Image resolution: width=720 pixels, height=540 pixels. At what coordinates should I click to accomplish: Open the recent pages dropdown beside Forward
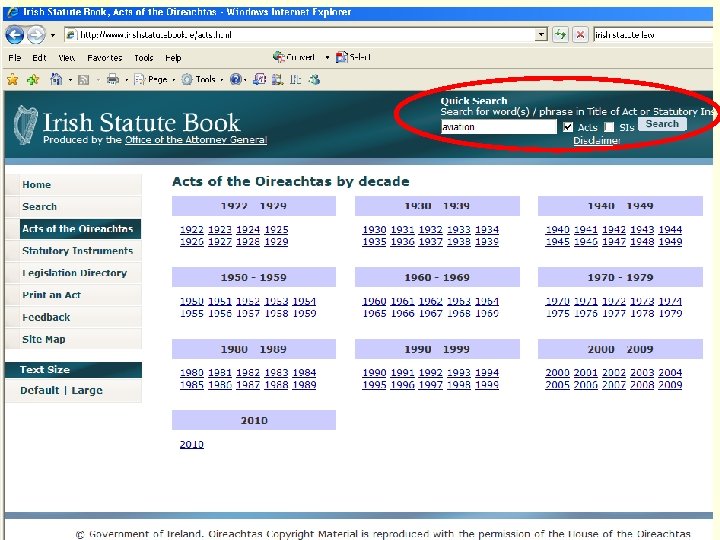[53, 35]
